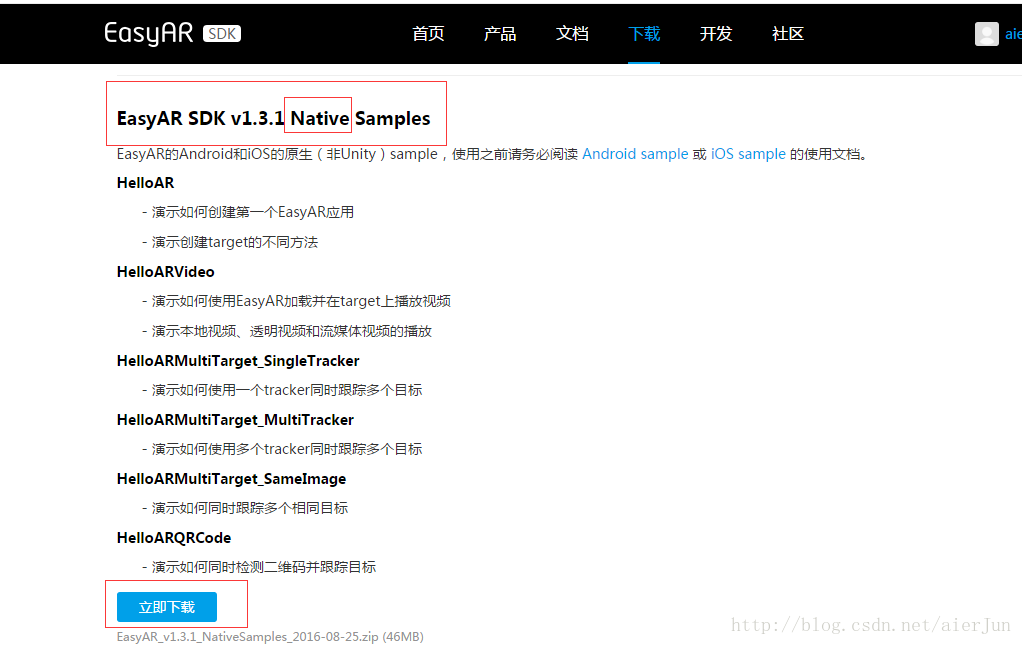Viewport: 1022px width, 645px height.
Task: Select the HelloARVideo heading
Action: [x=166, y=272]
